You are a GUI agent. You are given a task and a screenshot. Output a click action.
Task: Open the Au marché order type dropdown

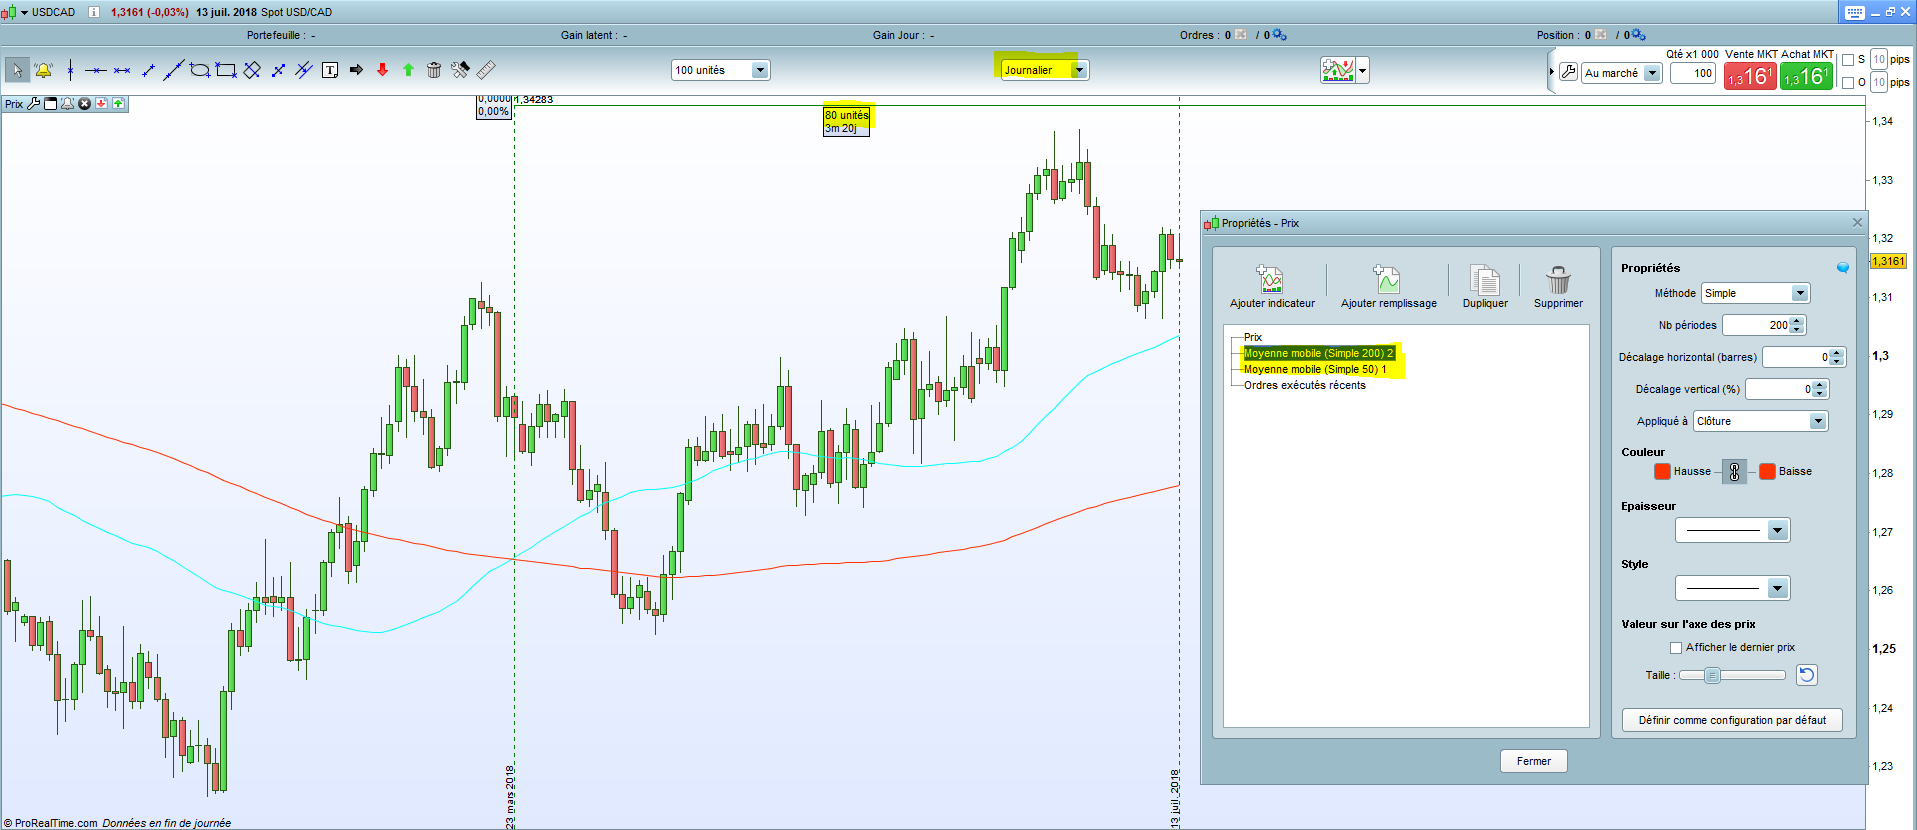1652,73
